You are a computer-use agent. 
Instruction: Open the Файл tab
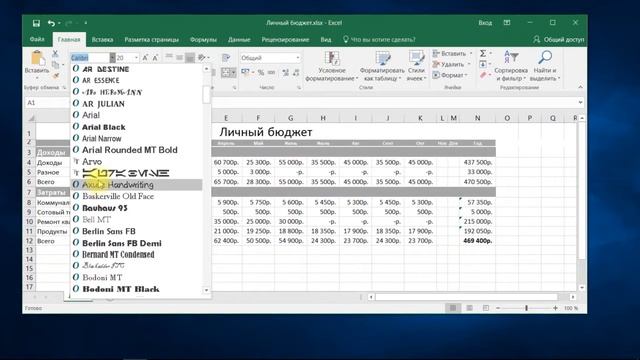[37, 40]
